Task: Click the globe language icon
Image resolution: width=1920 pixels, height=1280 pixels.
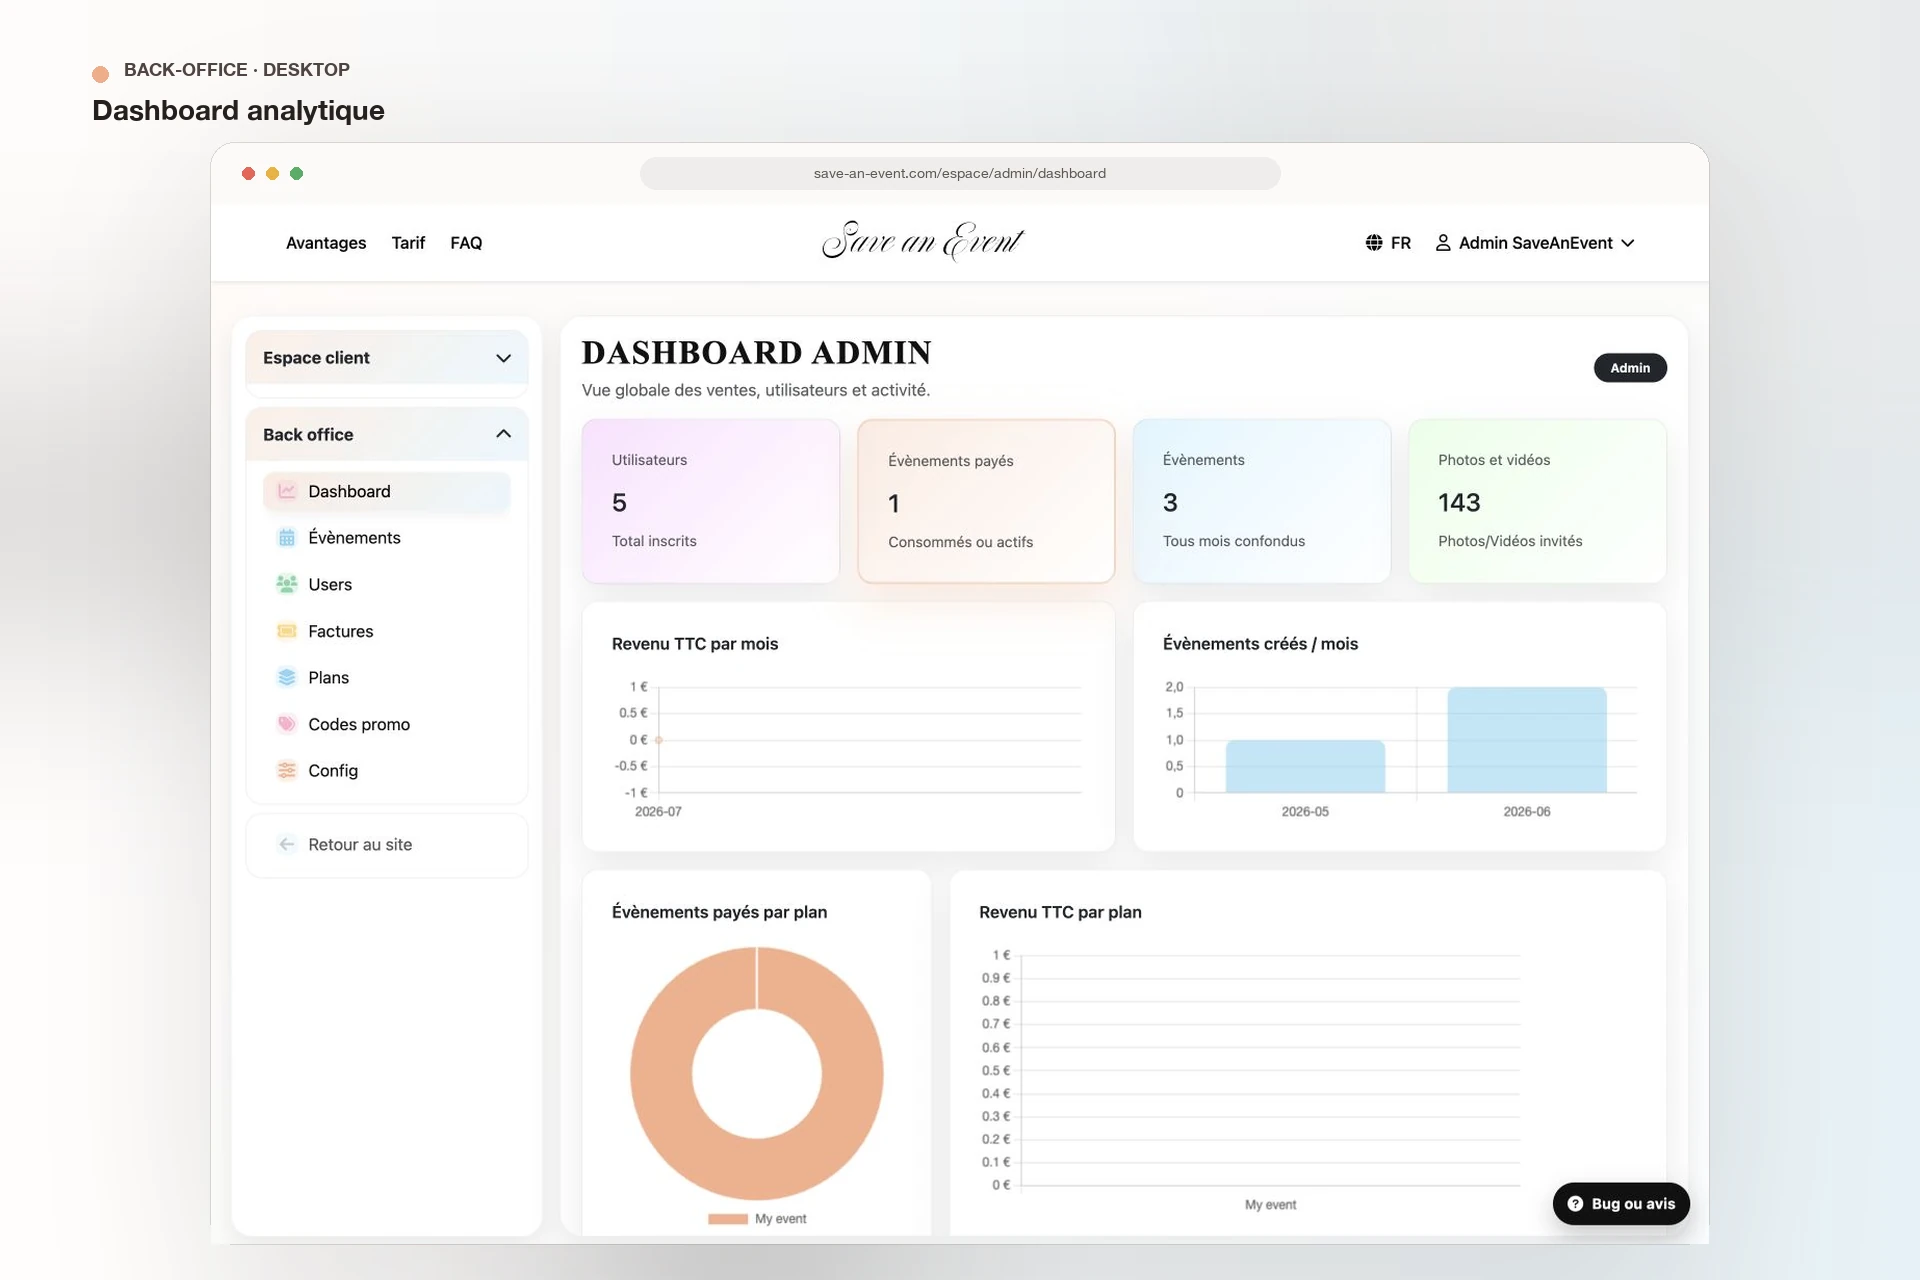Action: tap(1374, 243)
